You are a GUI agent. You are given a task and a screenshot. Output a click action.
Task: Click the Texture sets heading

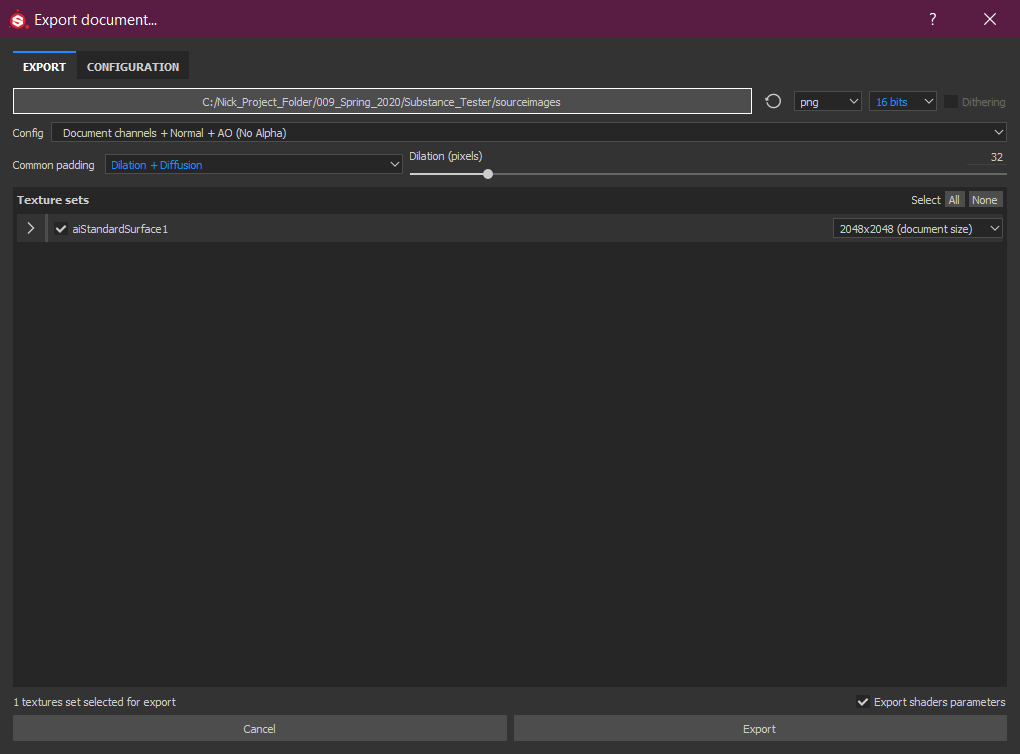point(53,200)
